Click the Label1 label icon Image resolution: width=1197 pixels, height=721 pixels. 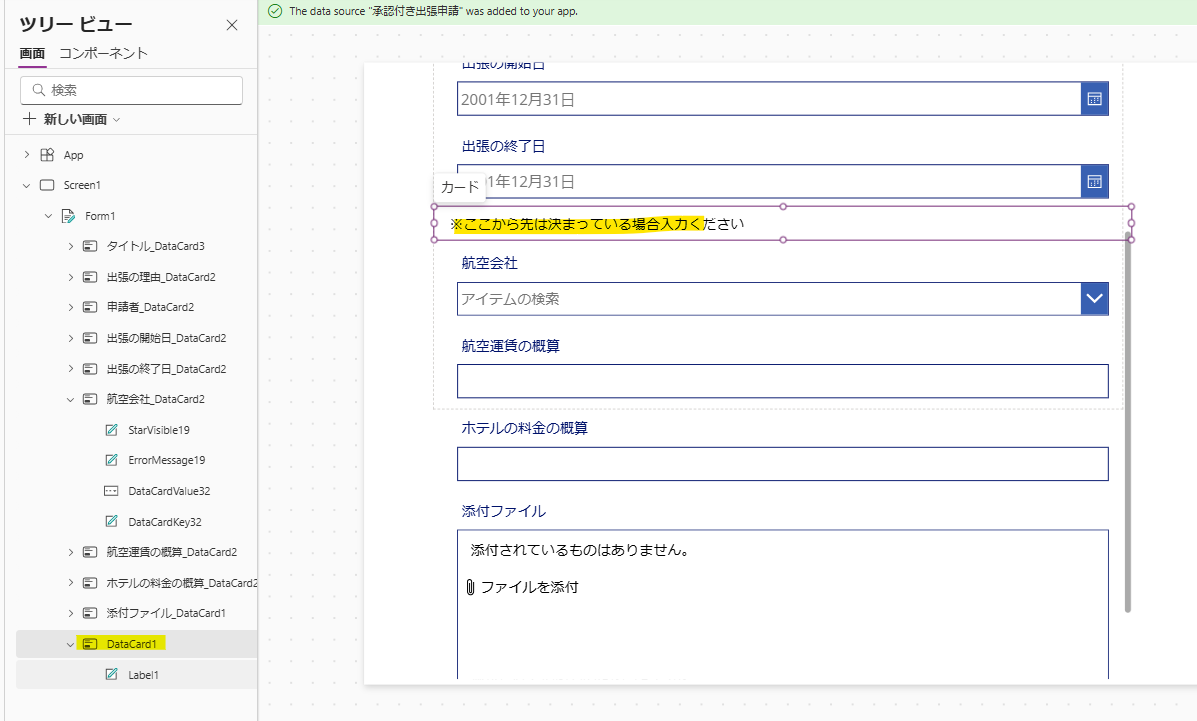point(111,674)
